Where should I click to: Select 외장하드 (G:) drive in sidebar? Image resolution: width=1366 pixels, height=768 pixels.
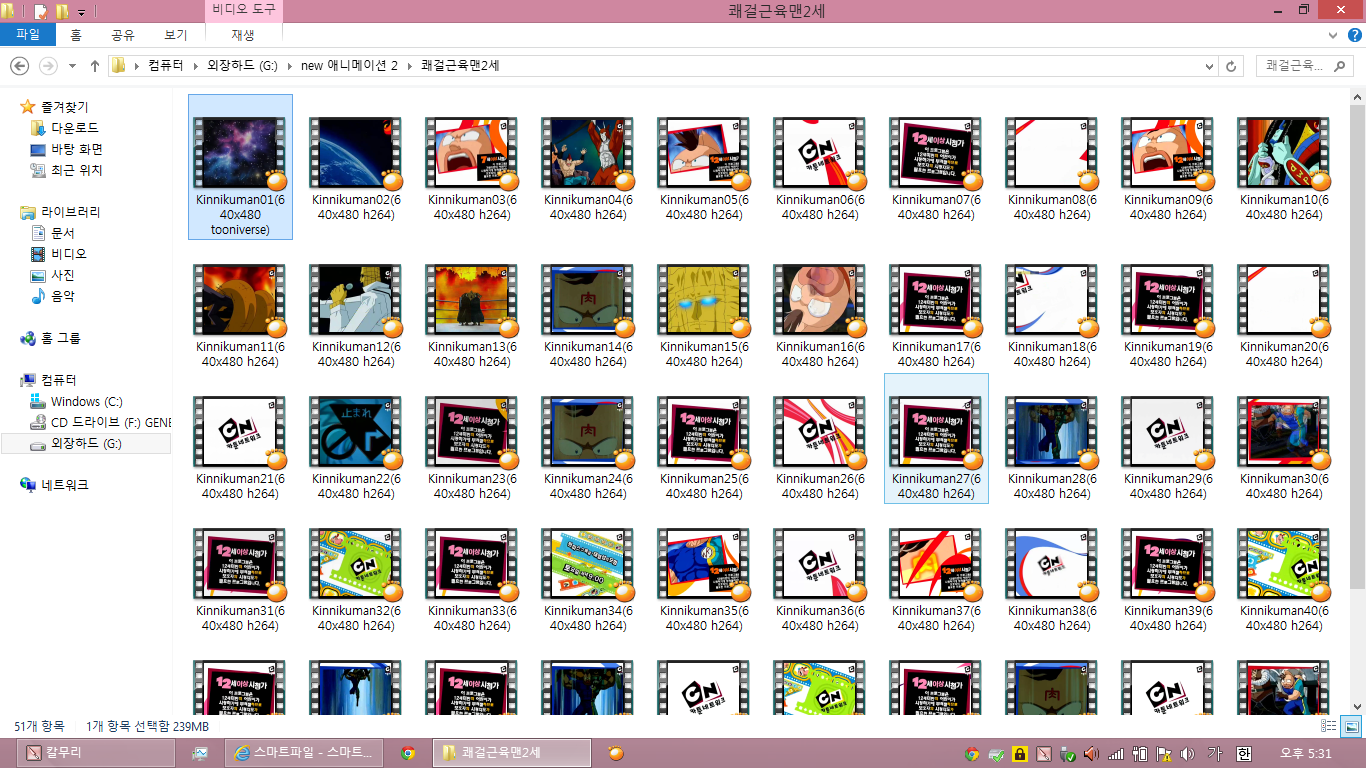(x=86, y=443)
